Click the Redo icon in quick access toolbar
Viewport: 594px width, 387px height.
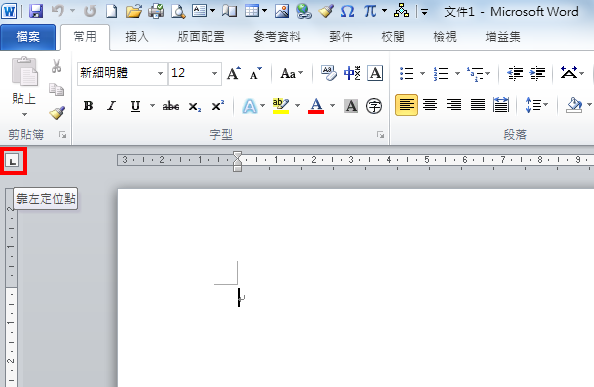point(90,11)
